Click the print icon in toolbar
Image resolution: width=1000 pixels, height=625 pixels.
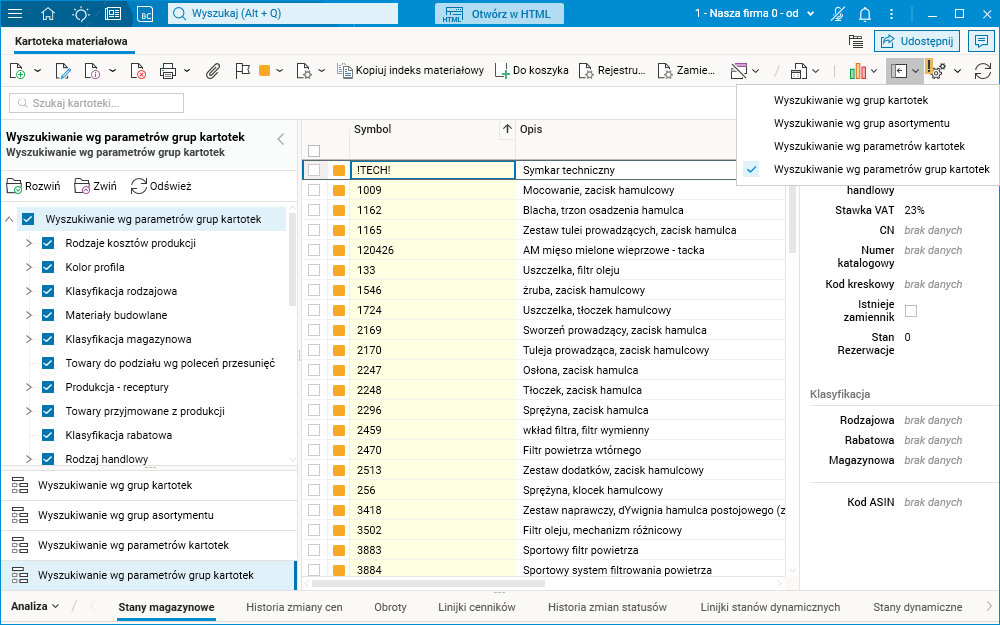click(168, 71)
